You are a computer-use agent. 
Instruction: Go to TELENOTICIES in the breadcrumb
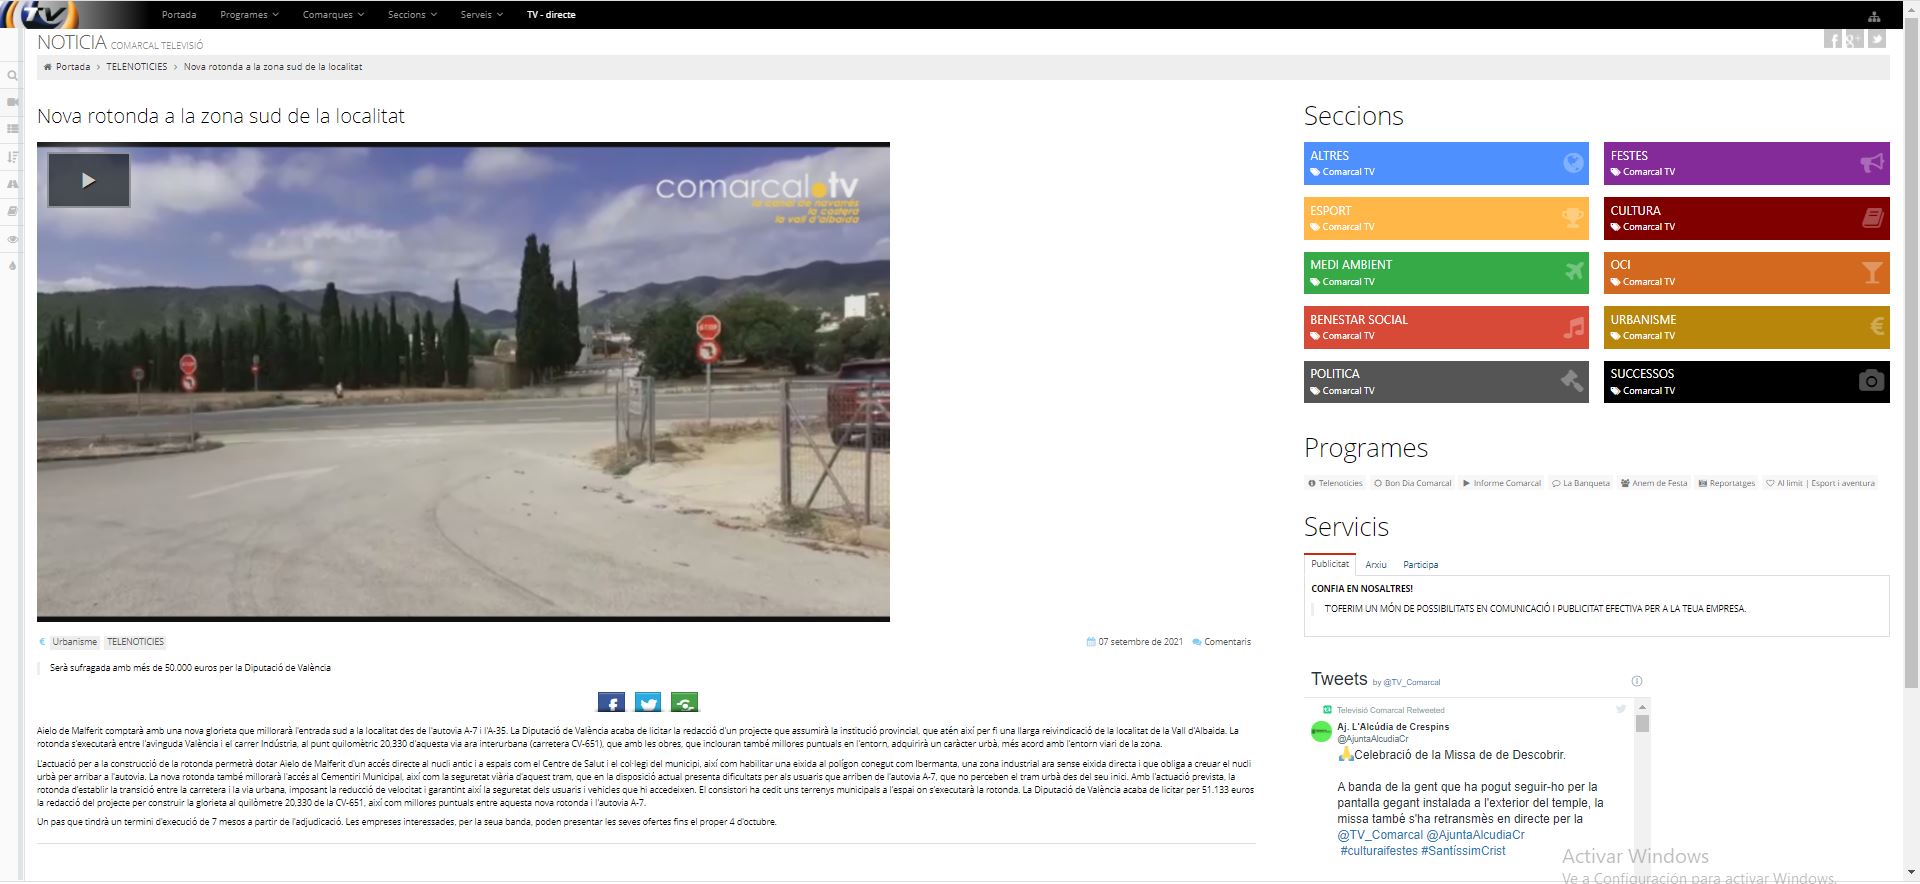pos(137,67)
